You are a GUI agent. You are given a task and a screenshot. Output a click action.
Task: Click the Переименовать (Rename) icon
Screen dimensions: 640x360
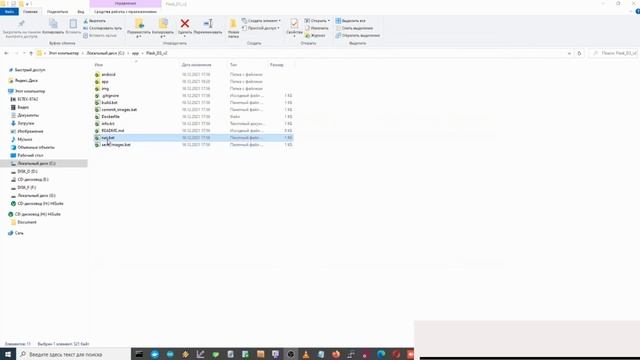point(208,27)
